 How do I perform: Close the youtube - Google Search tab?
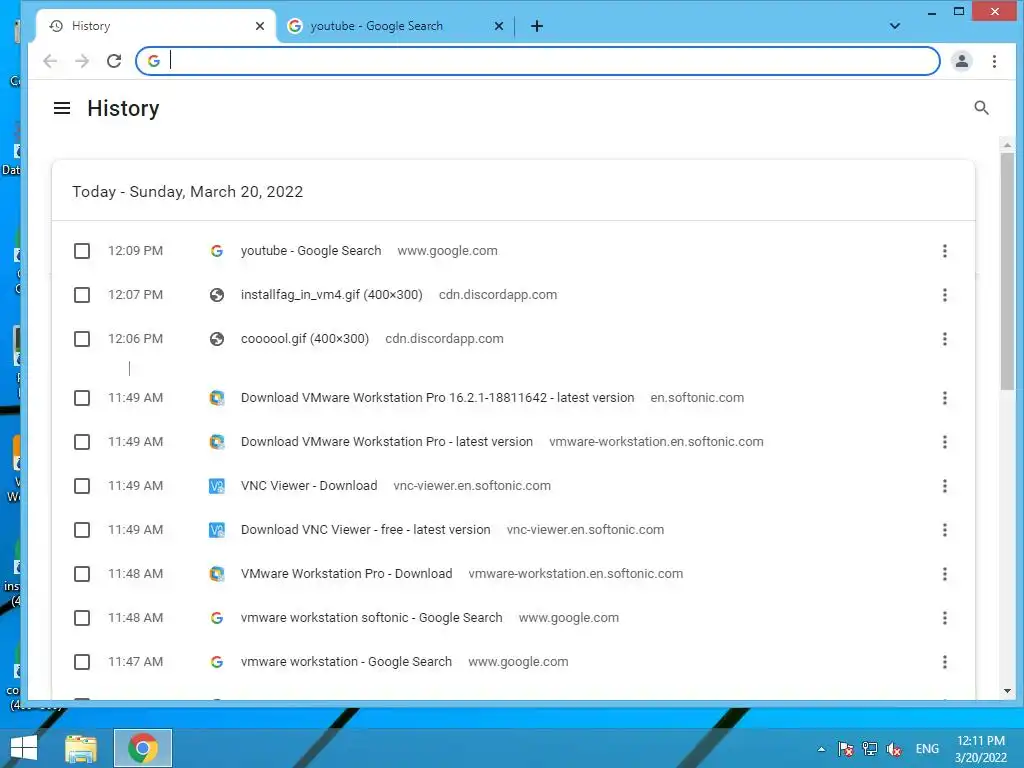(x=499, y=26)
